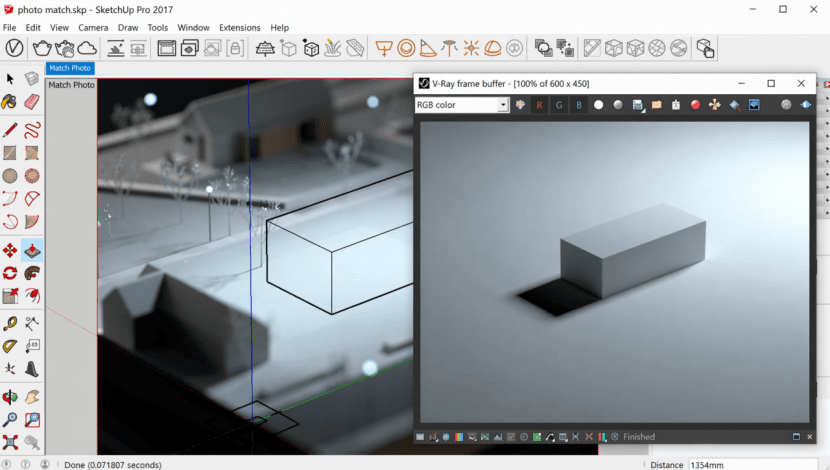Viewport: 830px width, 470px height.
Task: Toggle sRGB color correction in frame buffer
Action: [550, 437]
